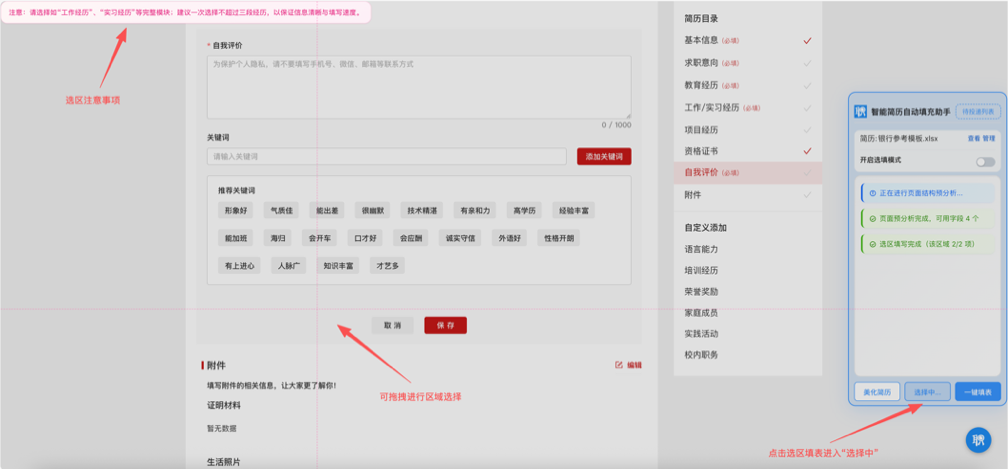Focus the 自我评价 text area

click(x=418, y=87)
